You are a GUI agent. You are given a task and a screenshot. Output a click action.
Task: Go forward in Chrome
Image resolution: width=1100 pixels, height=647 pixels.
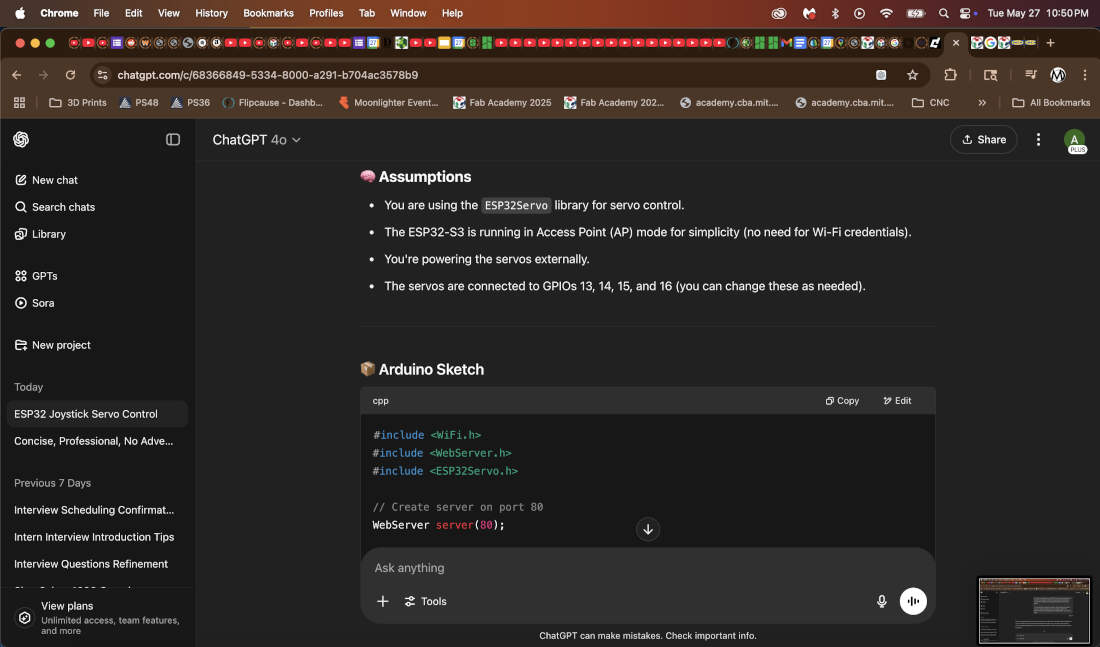coord(43,75)
